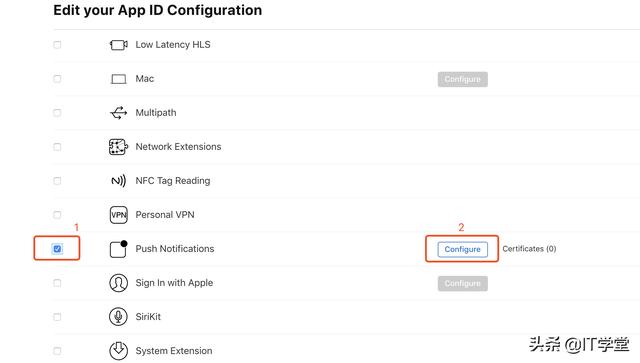This screenshot has width=640, height=363.
Task: Click the Sign In with Apple person icon
Action: coord(118,283)
